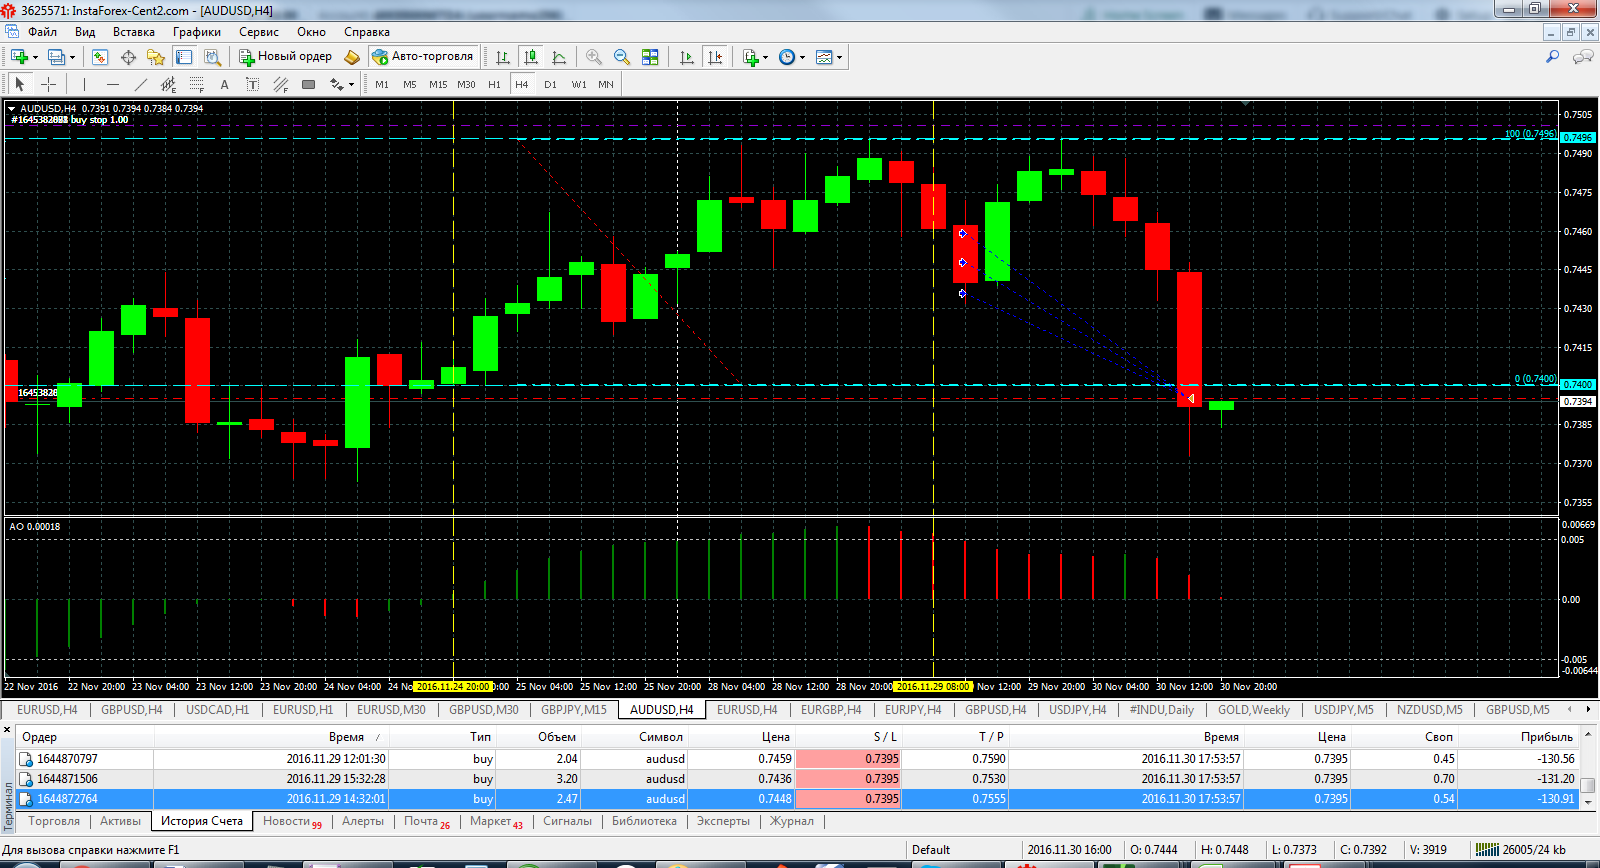Select order row 1644870797
1600x868 pixels.
[797, 759]
